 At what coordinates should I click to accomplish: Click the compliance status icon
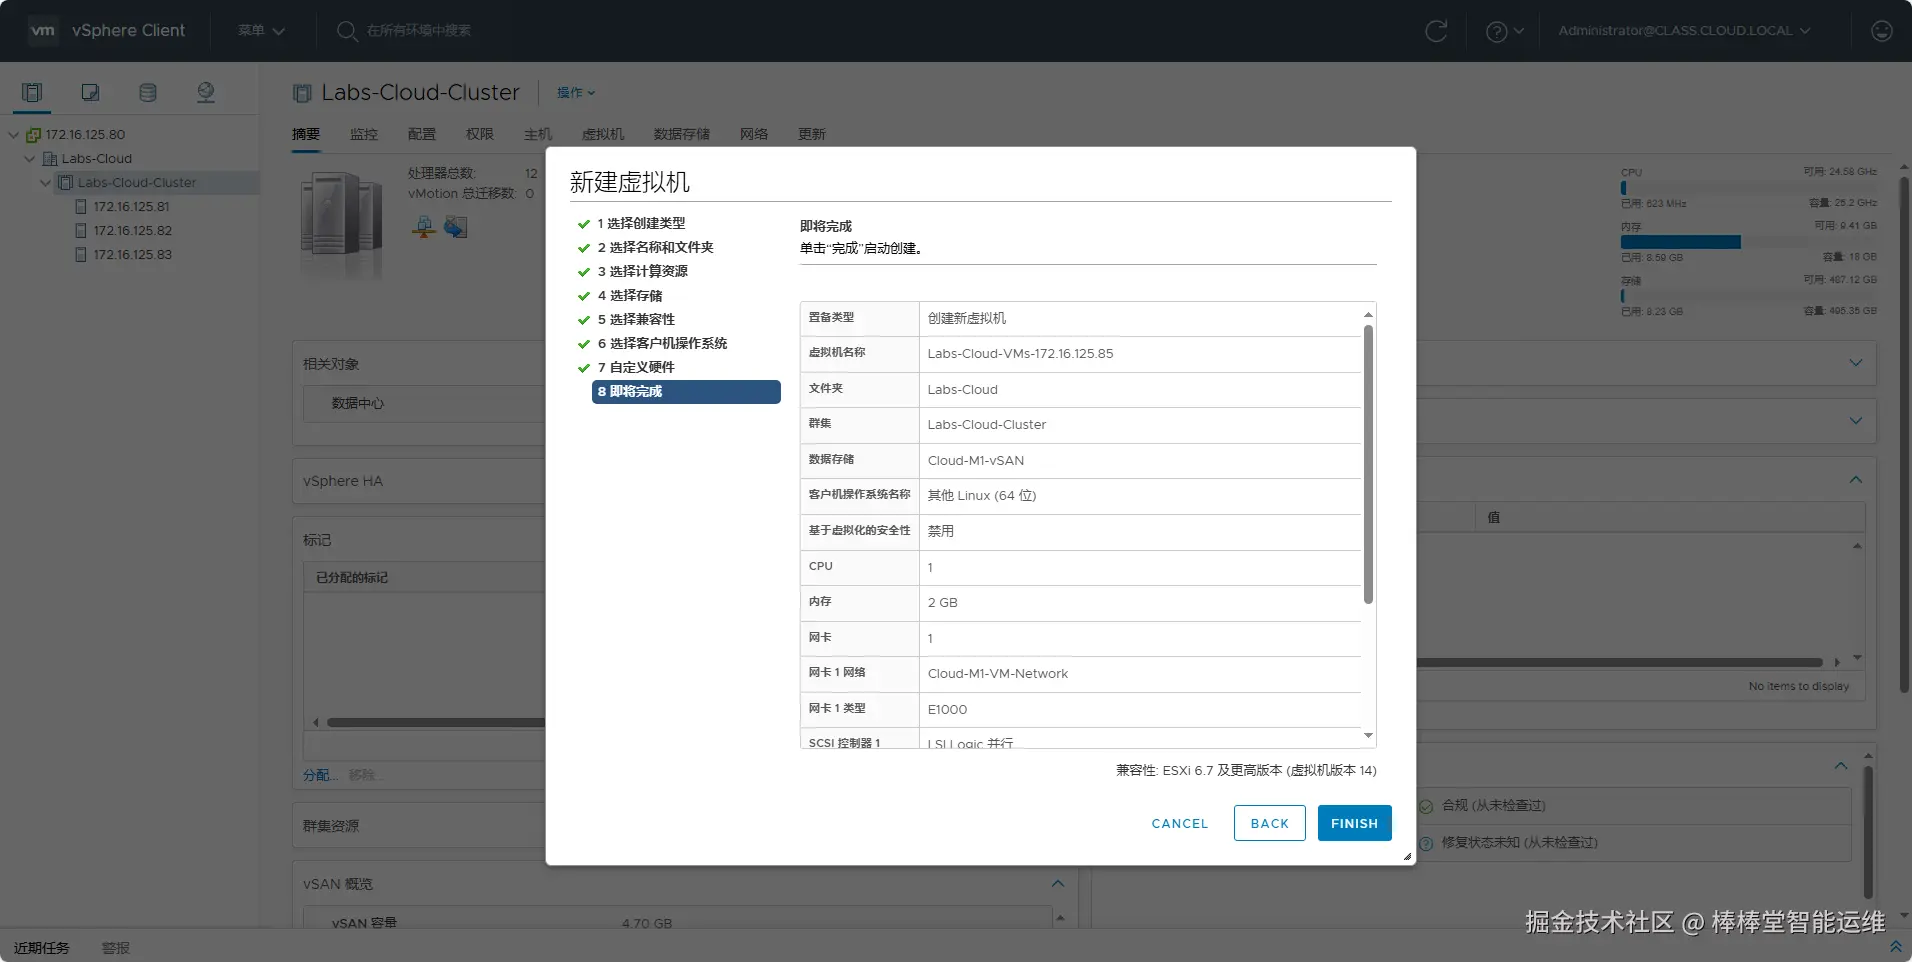[x=1426, y=806]
